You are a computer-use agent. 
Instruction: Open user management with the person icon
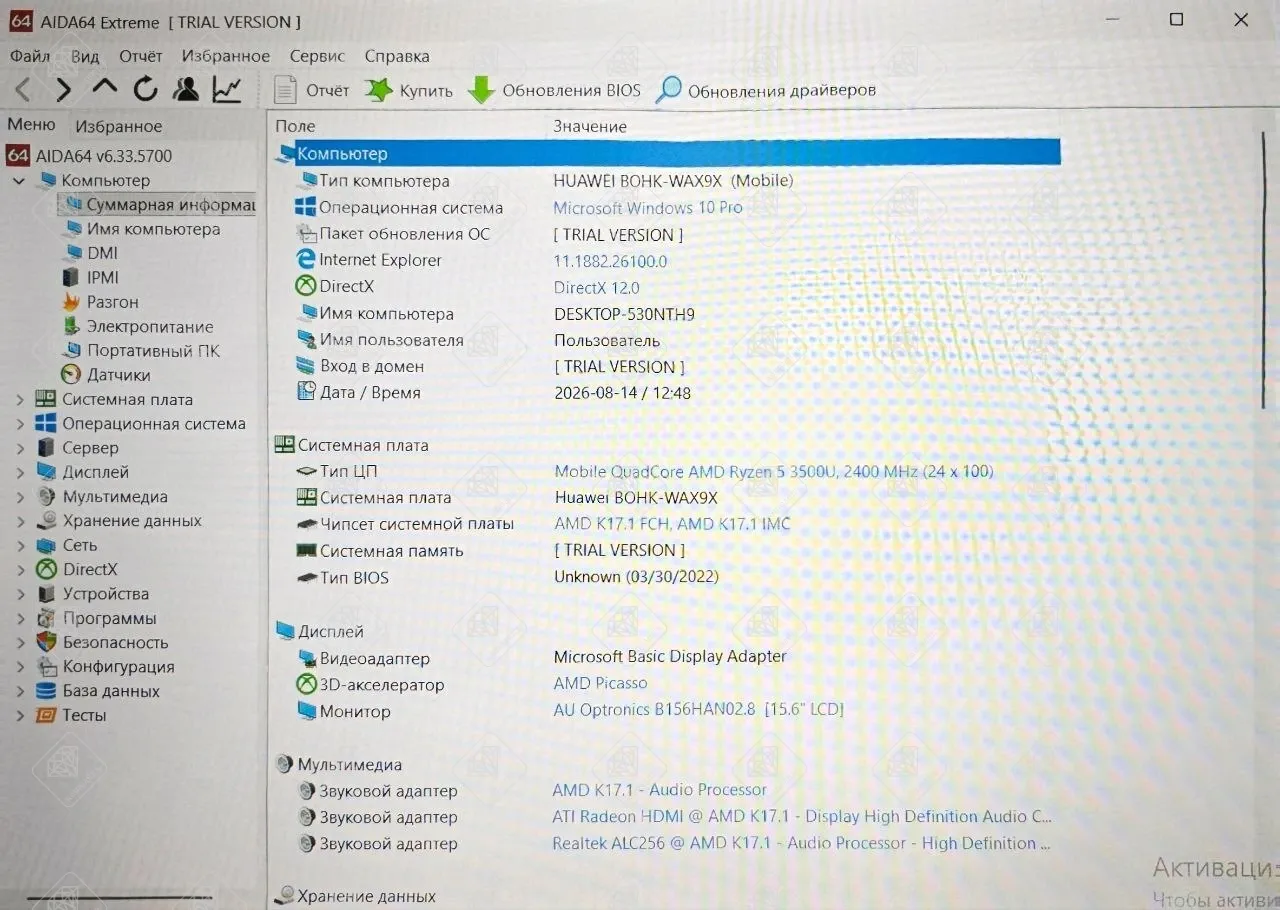pos(186,90)
